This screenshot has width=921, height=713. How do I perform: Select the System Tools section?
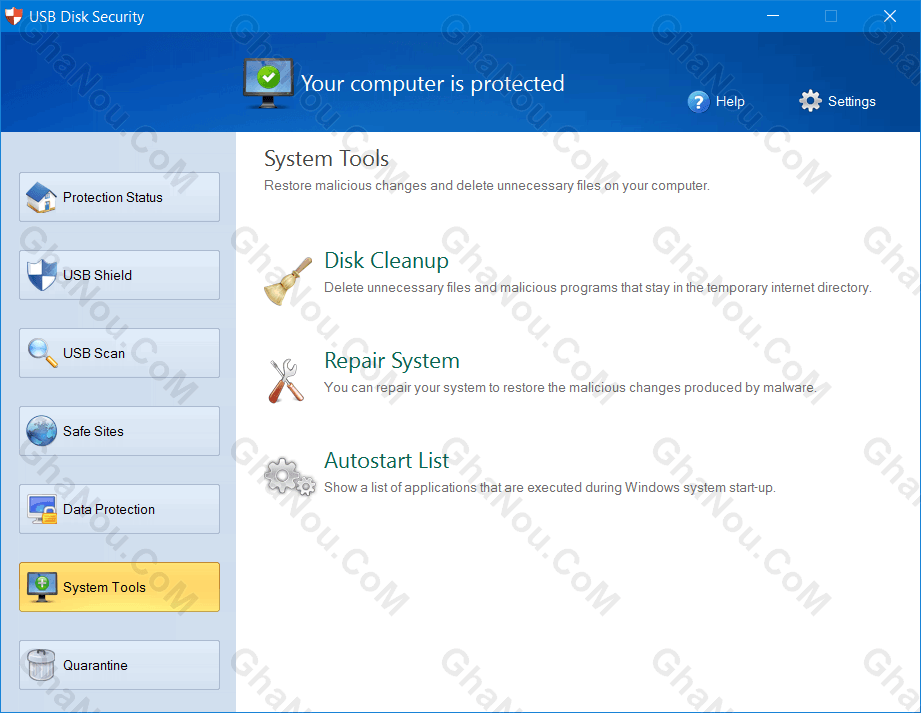pos(119,587)
